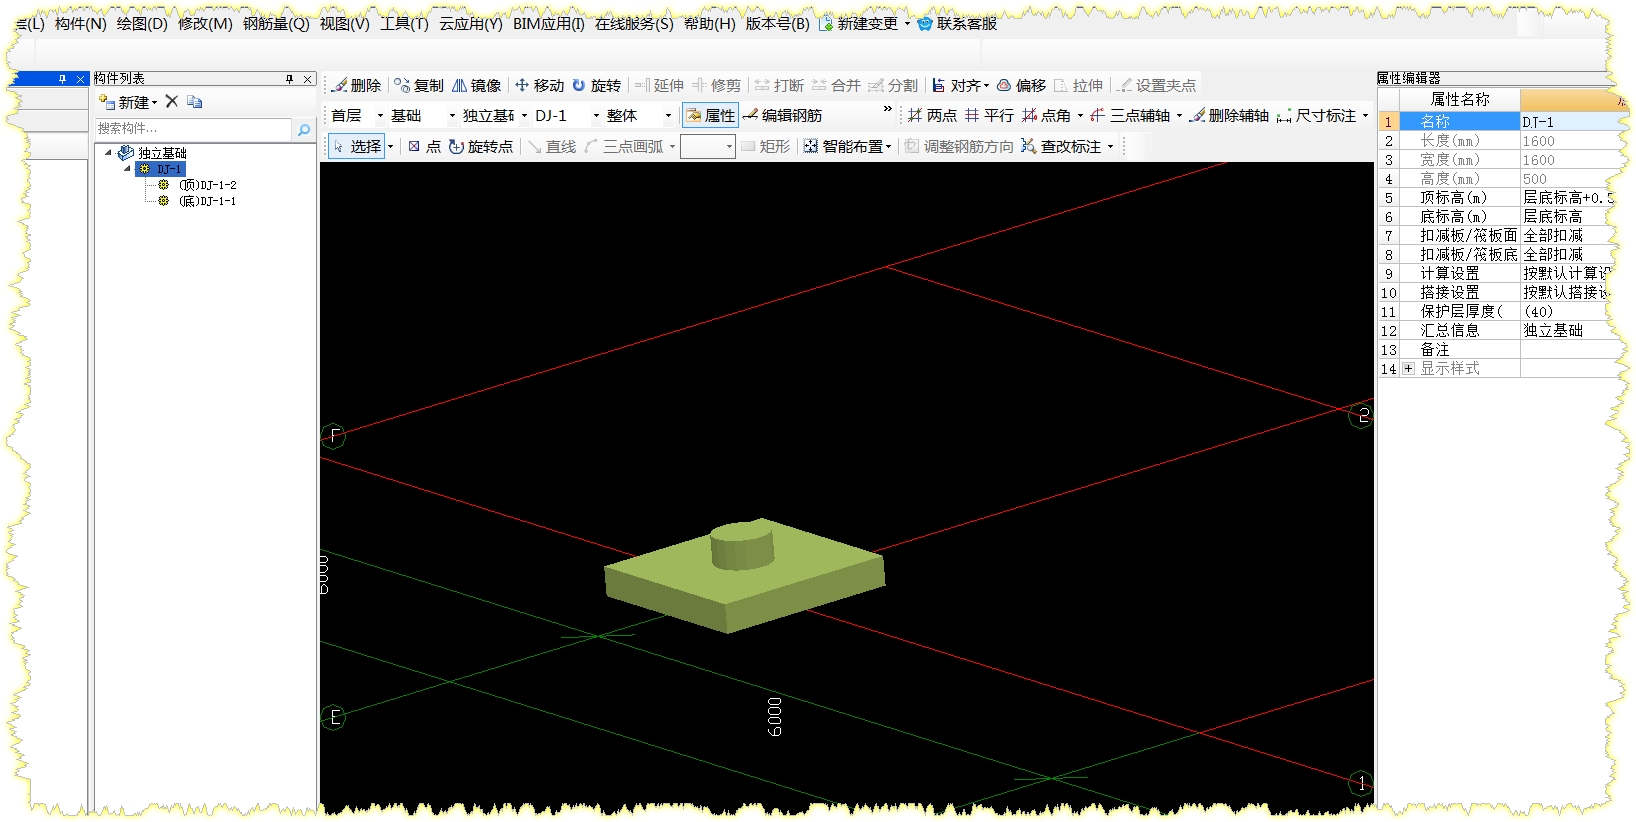Select the 矩形 rectangle tool
1636x822 pixels.
click(766, 147)
